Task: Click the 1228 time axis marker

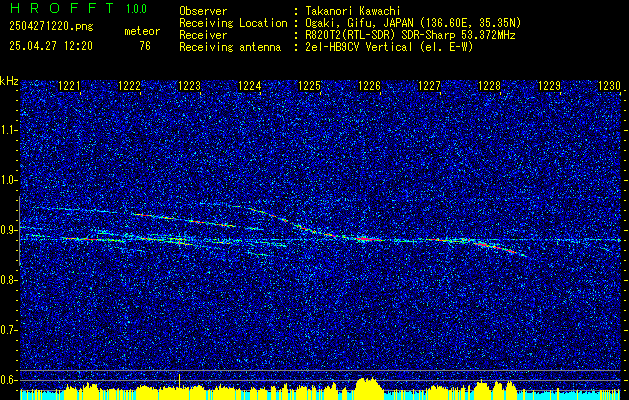Action: [x=489, y=85]
